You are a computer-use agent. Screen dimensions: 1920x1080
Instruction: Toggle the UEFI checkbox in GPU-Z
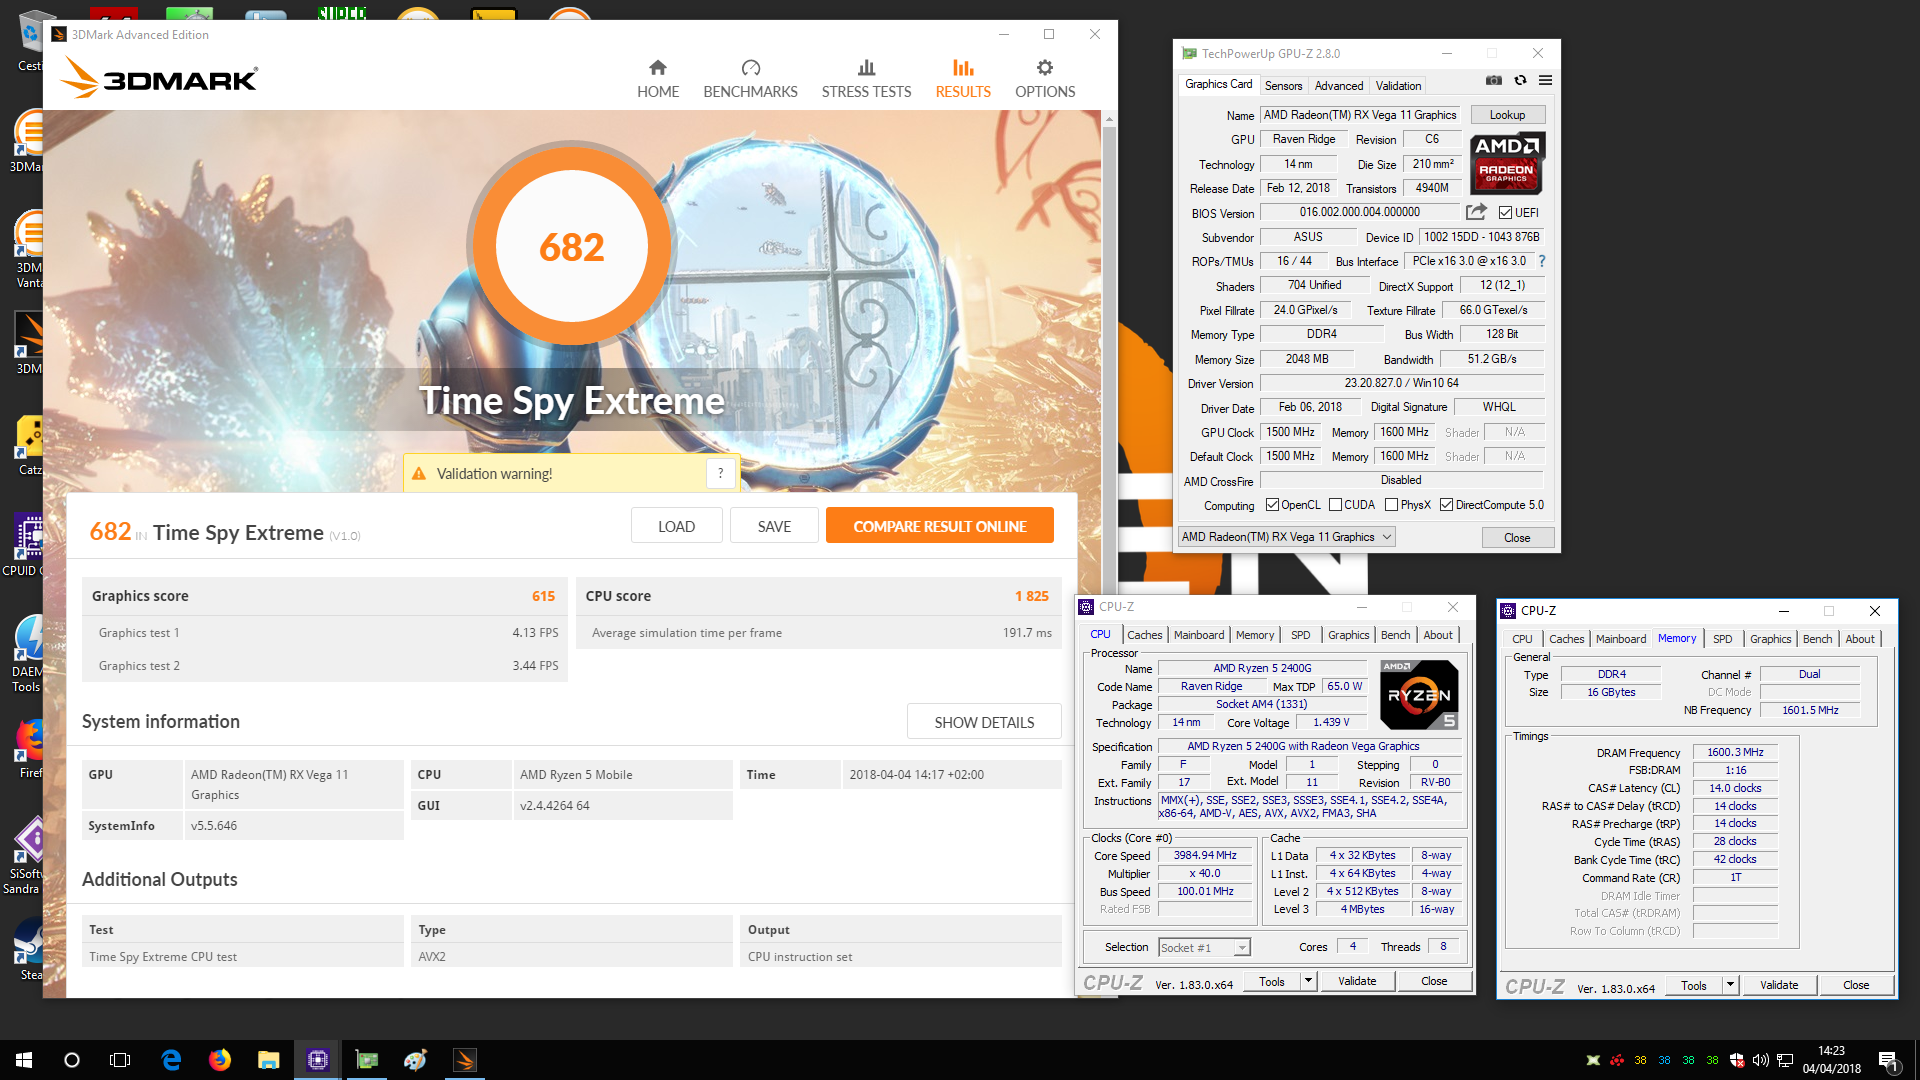[1505, 213]
